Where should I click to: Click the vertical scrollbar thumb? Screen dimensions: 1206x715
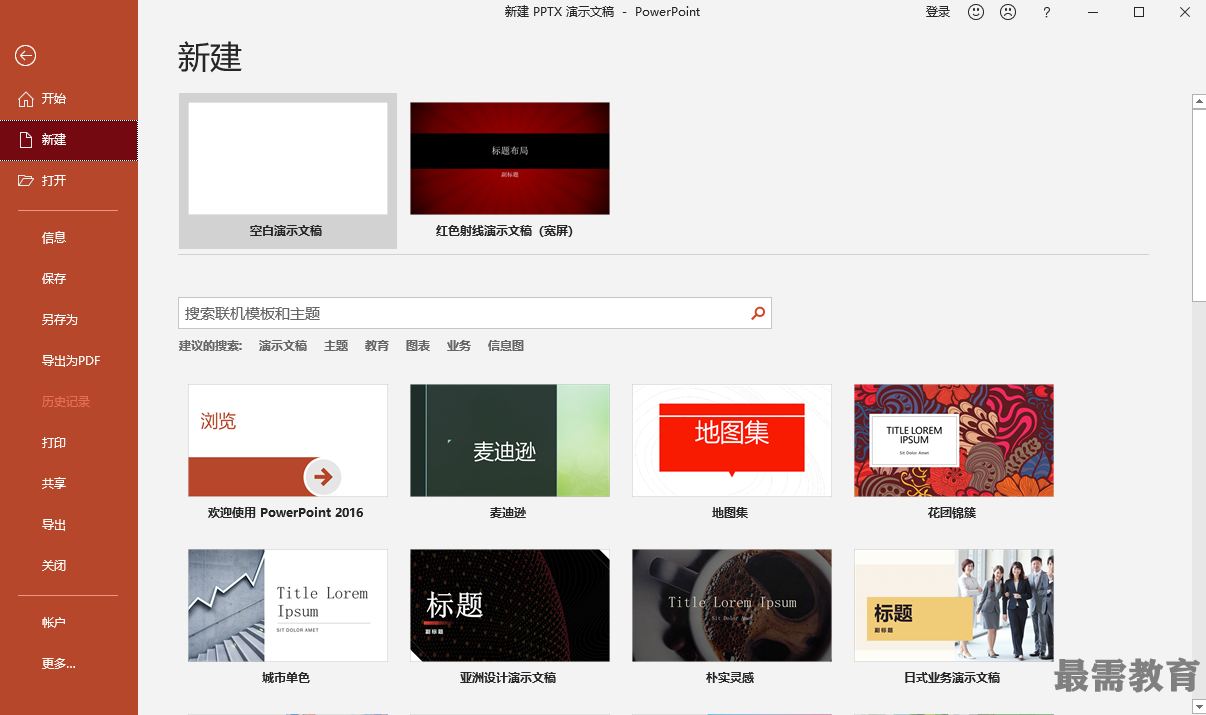1199,204
